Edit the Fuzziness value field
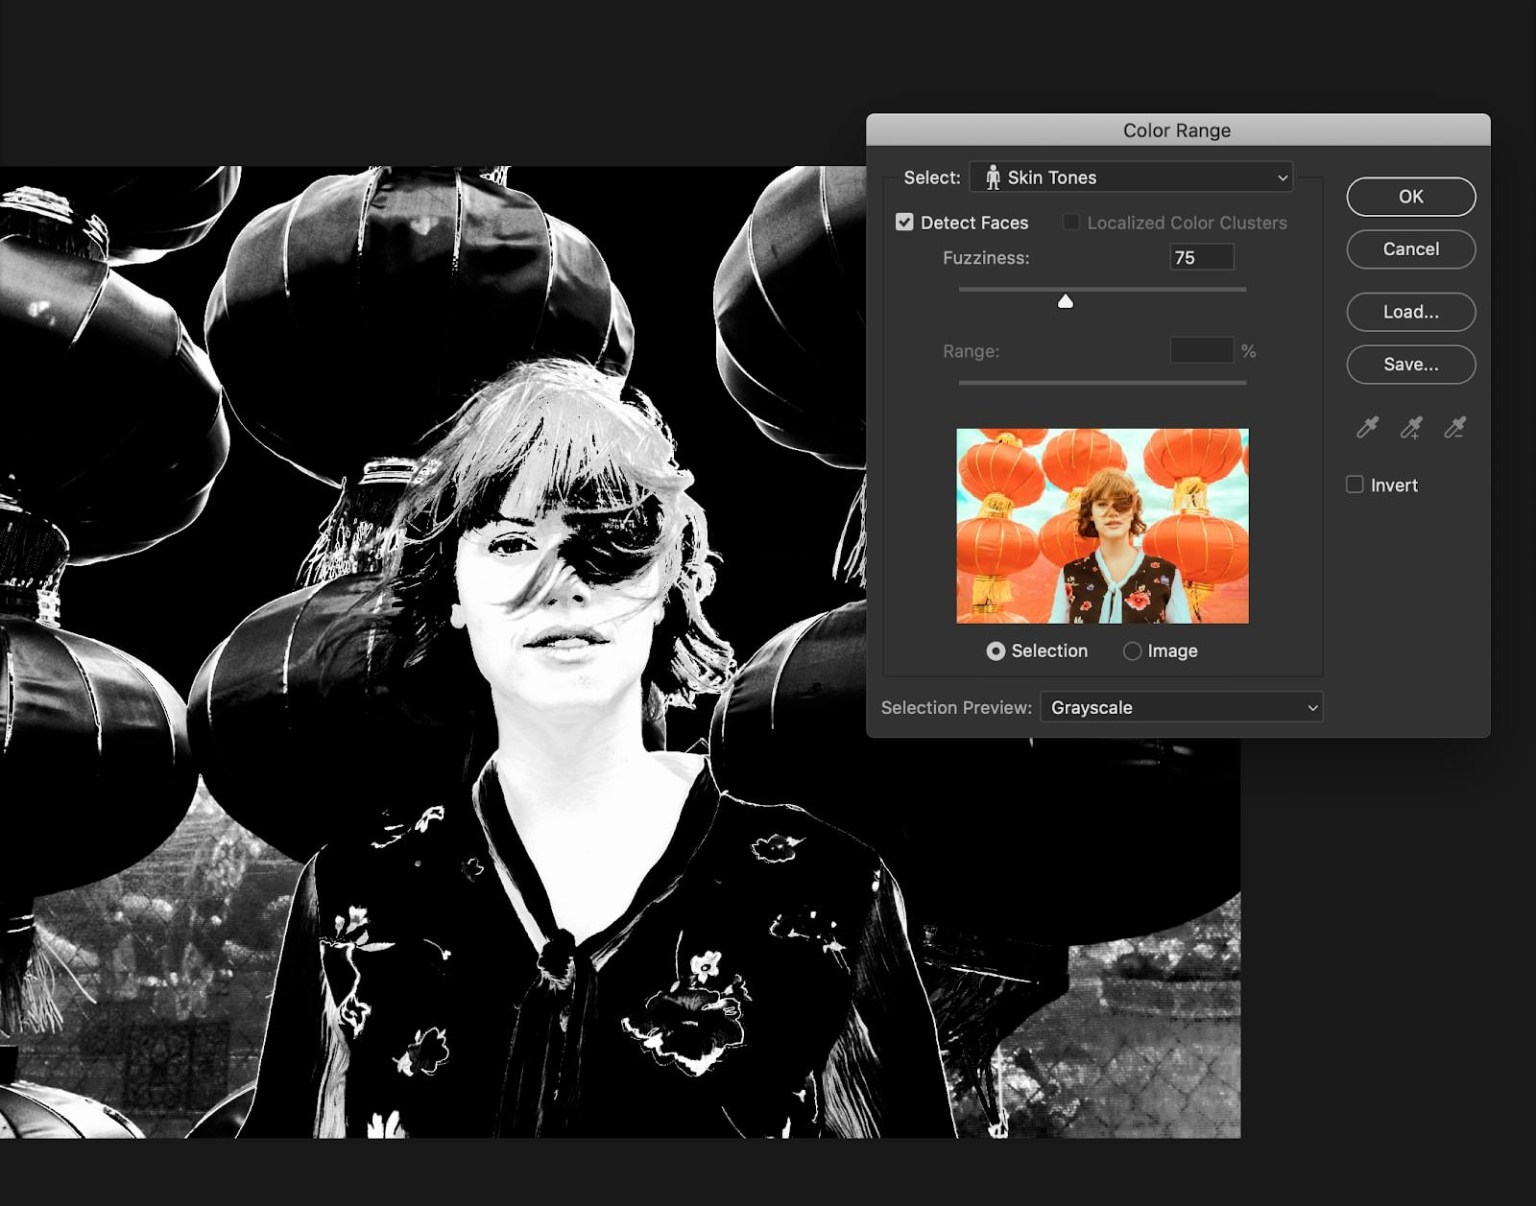This screenshot has height=1206, width=1536. [1201, 257]
